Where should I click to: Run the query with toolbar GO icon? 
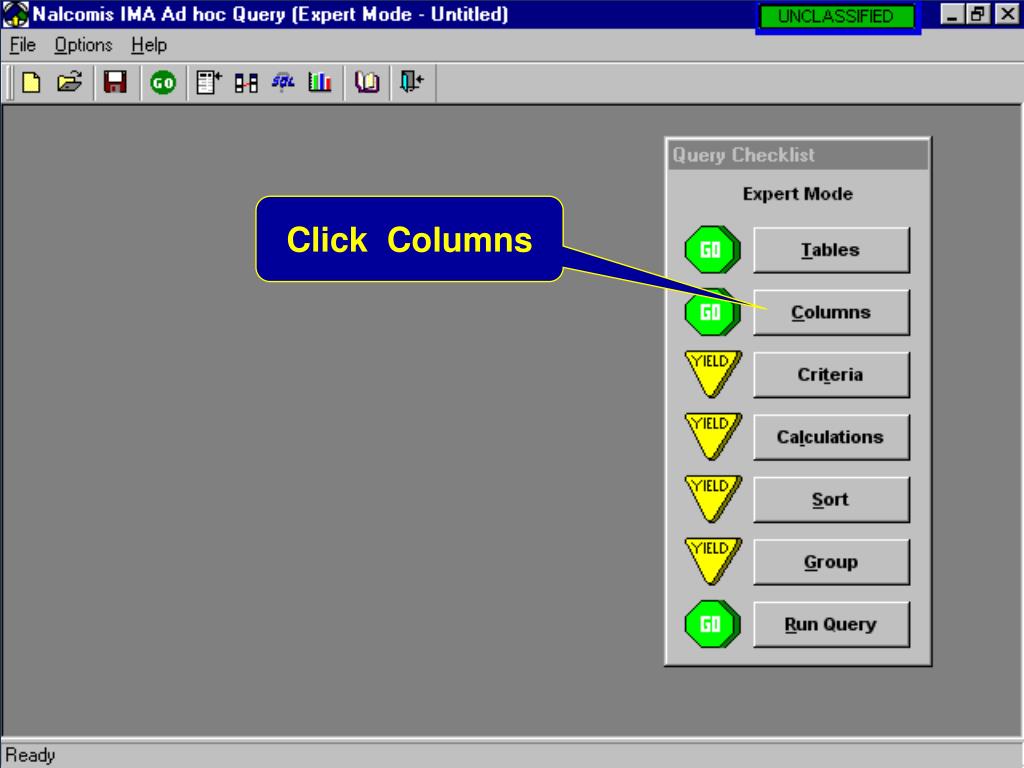(163, 83)
